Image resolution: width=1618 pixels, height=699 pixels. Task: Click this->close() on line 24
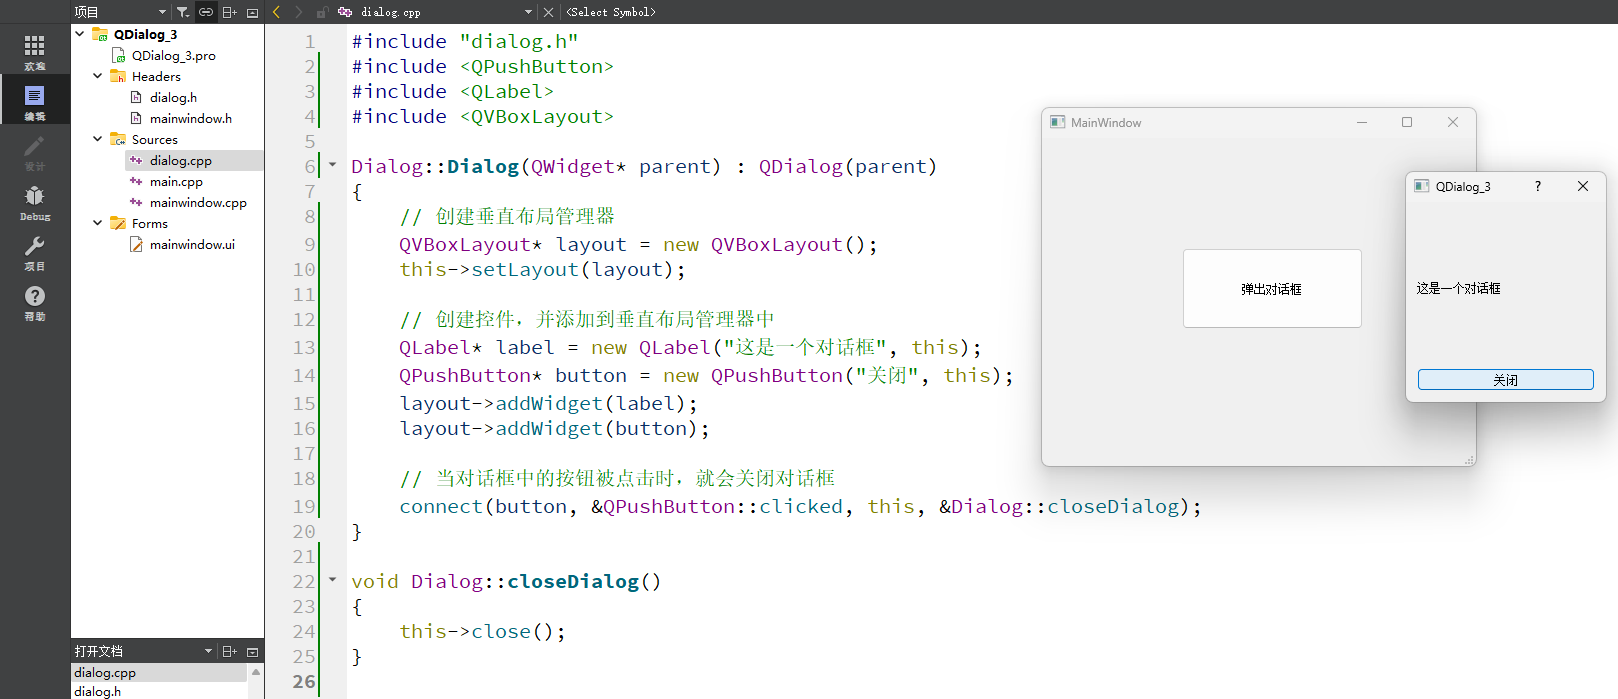[483, 631]
